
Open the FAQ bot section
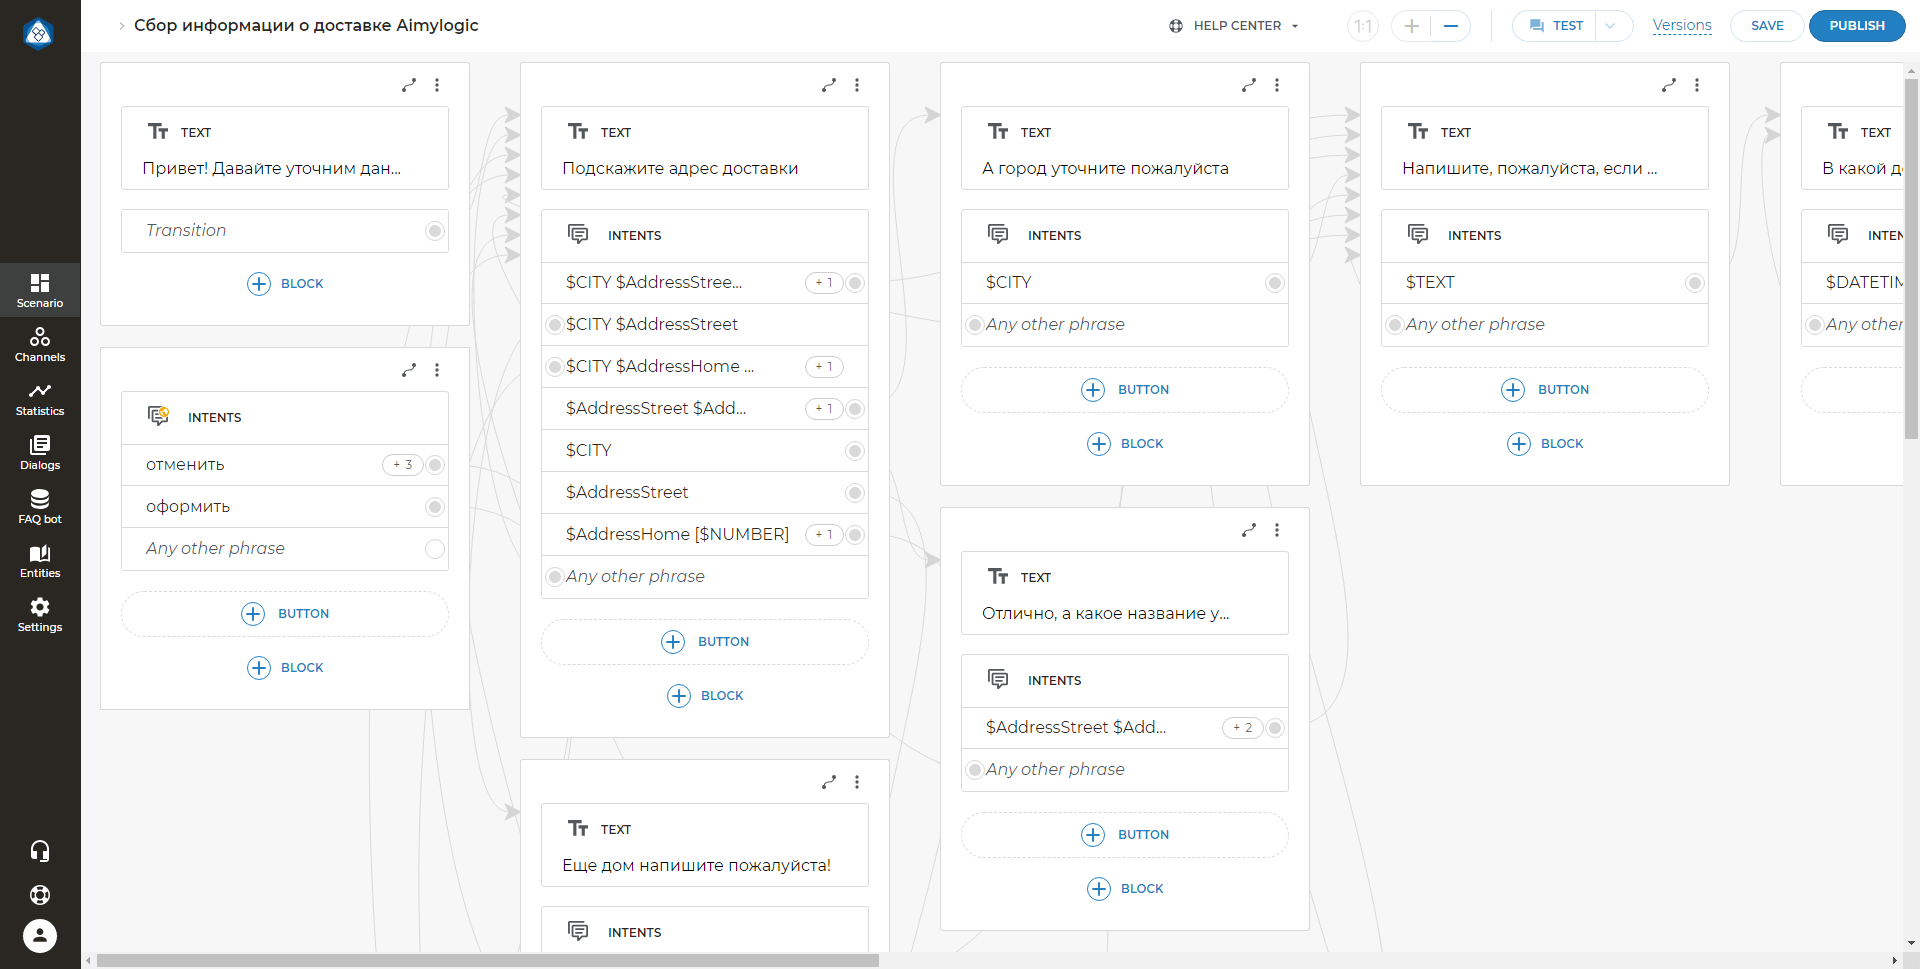click(40, 506)
